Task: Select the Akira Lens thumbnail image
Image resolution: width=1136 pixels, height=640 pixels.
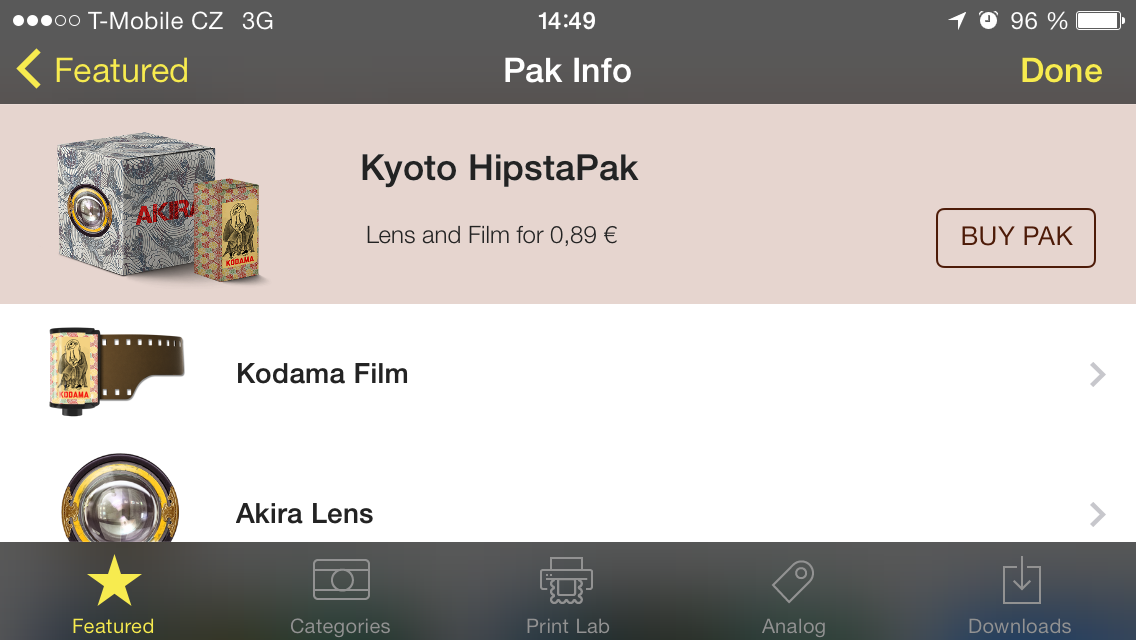Action: tap(119, 505)
